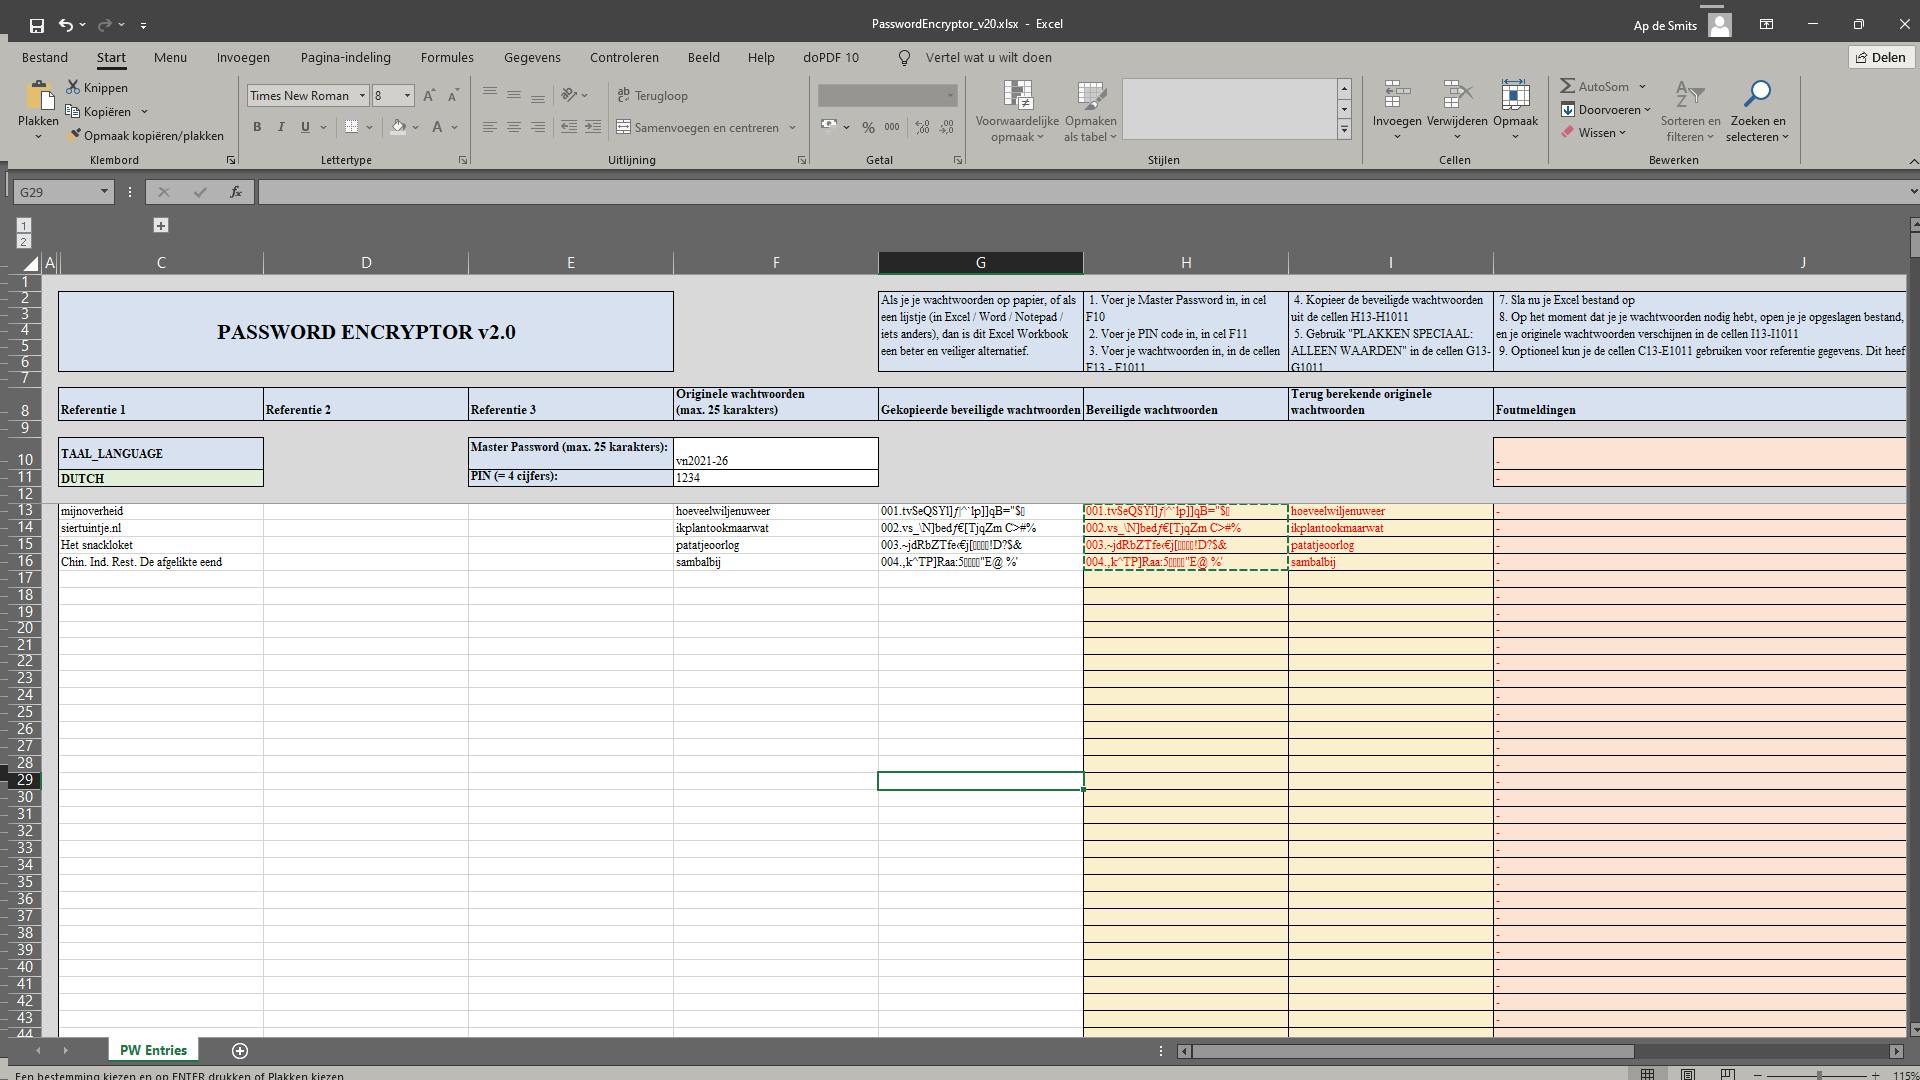
Task: Click the Knippen (cut) scissors icon
Action: [73, 88]
